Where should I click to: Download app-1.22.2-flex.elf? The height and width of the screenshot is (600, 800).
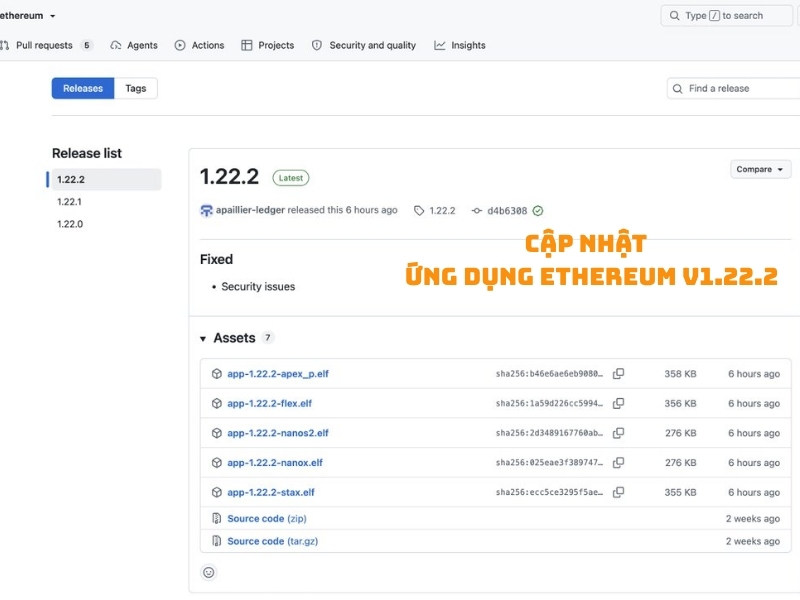coord(269,404)
